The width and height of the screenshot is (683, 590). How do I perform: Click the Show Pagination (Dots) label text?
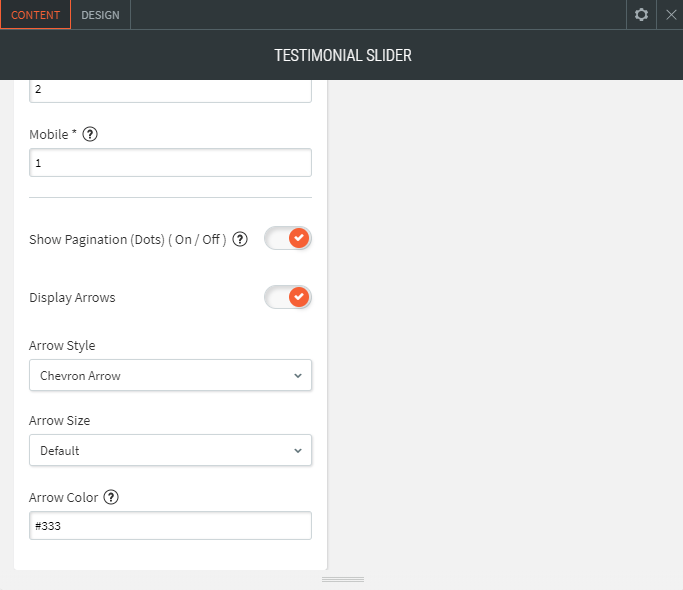(x=127, y=240)
